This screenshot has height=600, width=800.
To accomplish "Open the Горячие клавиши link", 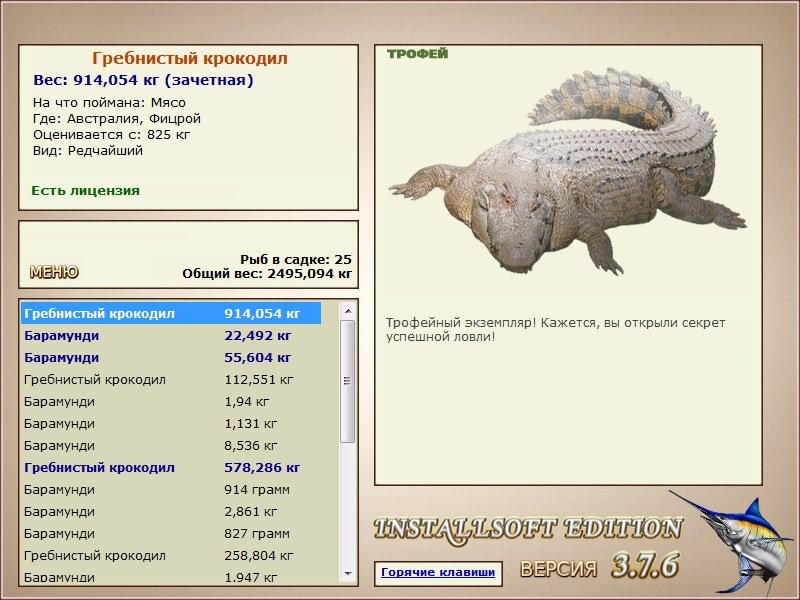I will tap(438, 572).
